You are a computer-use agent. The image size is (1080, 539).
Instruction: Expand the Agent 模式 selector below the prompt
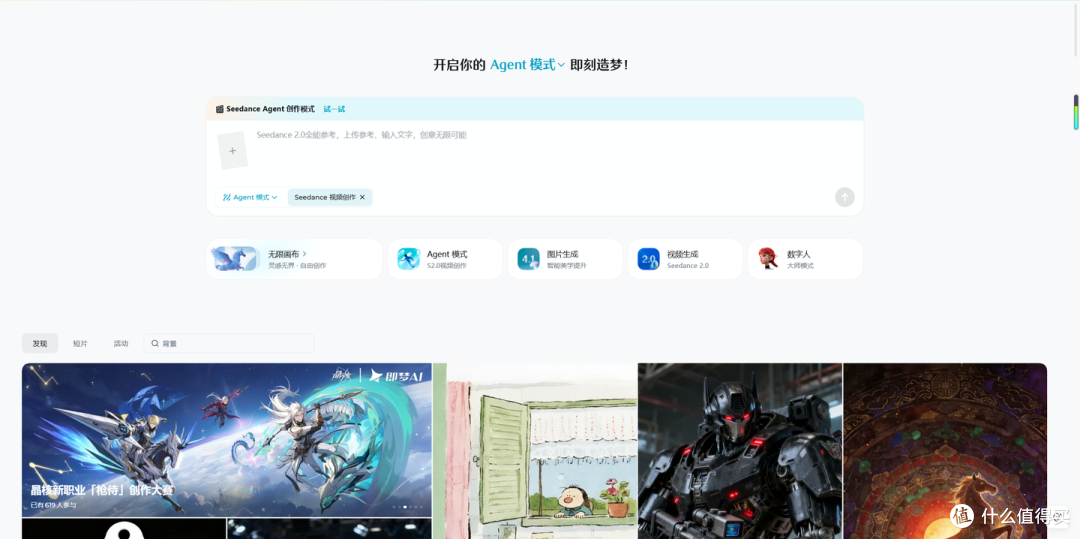[250, 198]
